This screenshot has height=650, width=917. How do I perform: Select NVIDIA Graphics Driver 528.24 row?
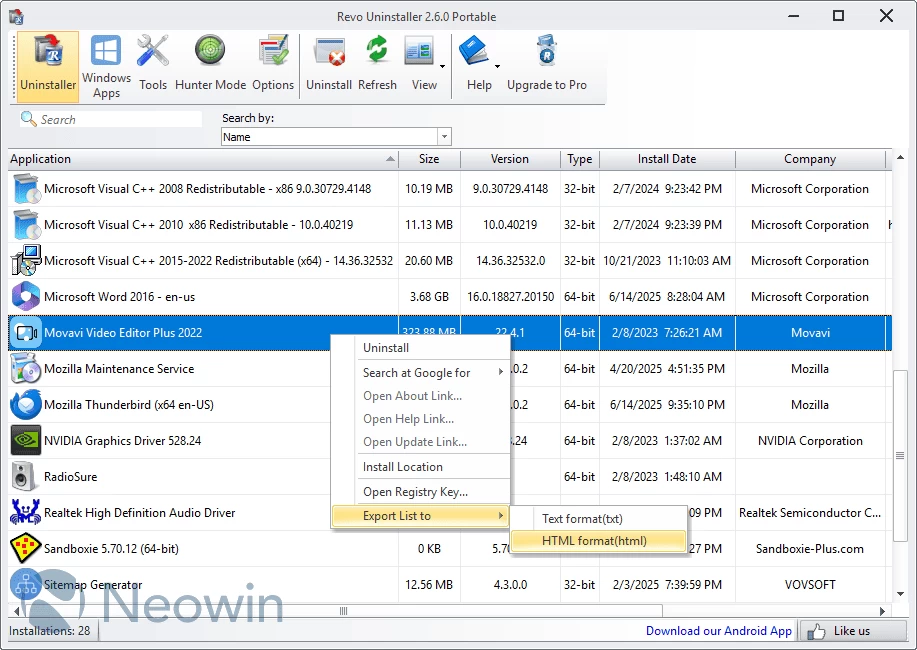point(450,441)
